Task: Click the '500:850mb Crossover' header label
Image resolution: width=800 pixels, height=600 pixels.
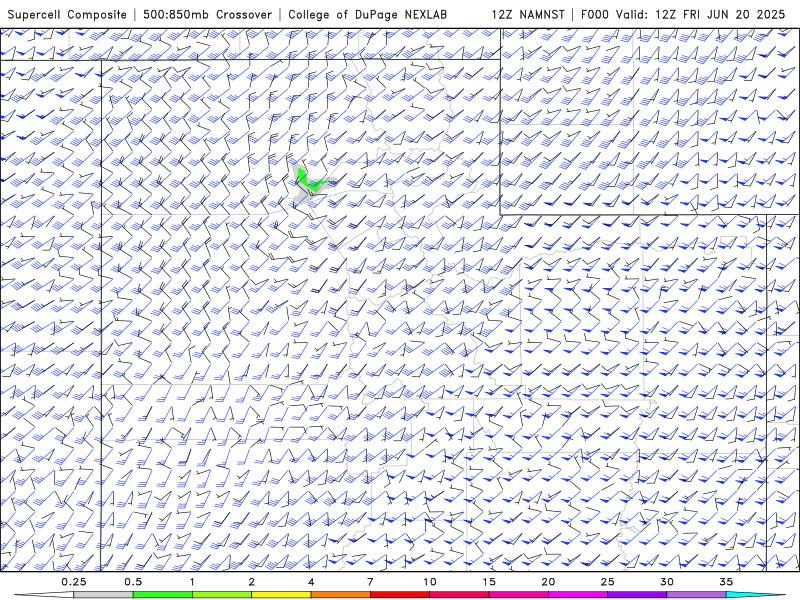Action: click(208, 14)
